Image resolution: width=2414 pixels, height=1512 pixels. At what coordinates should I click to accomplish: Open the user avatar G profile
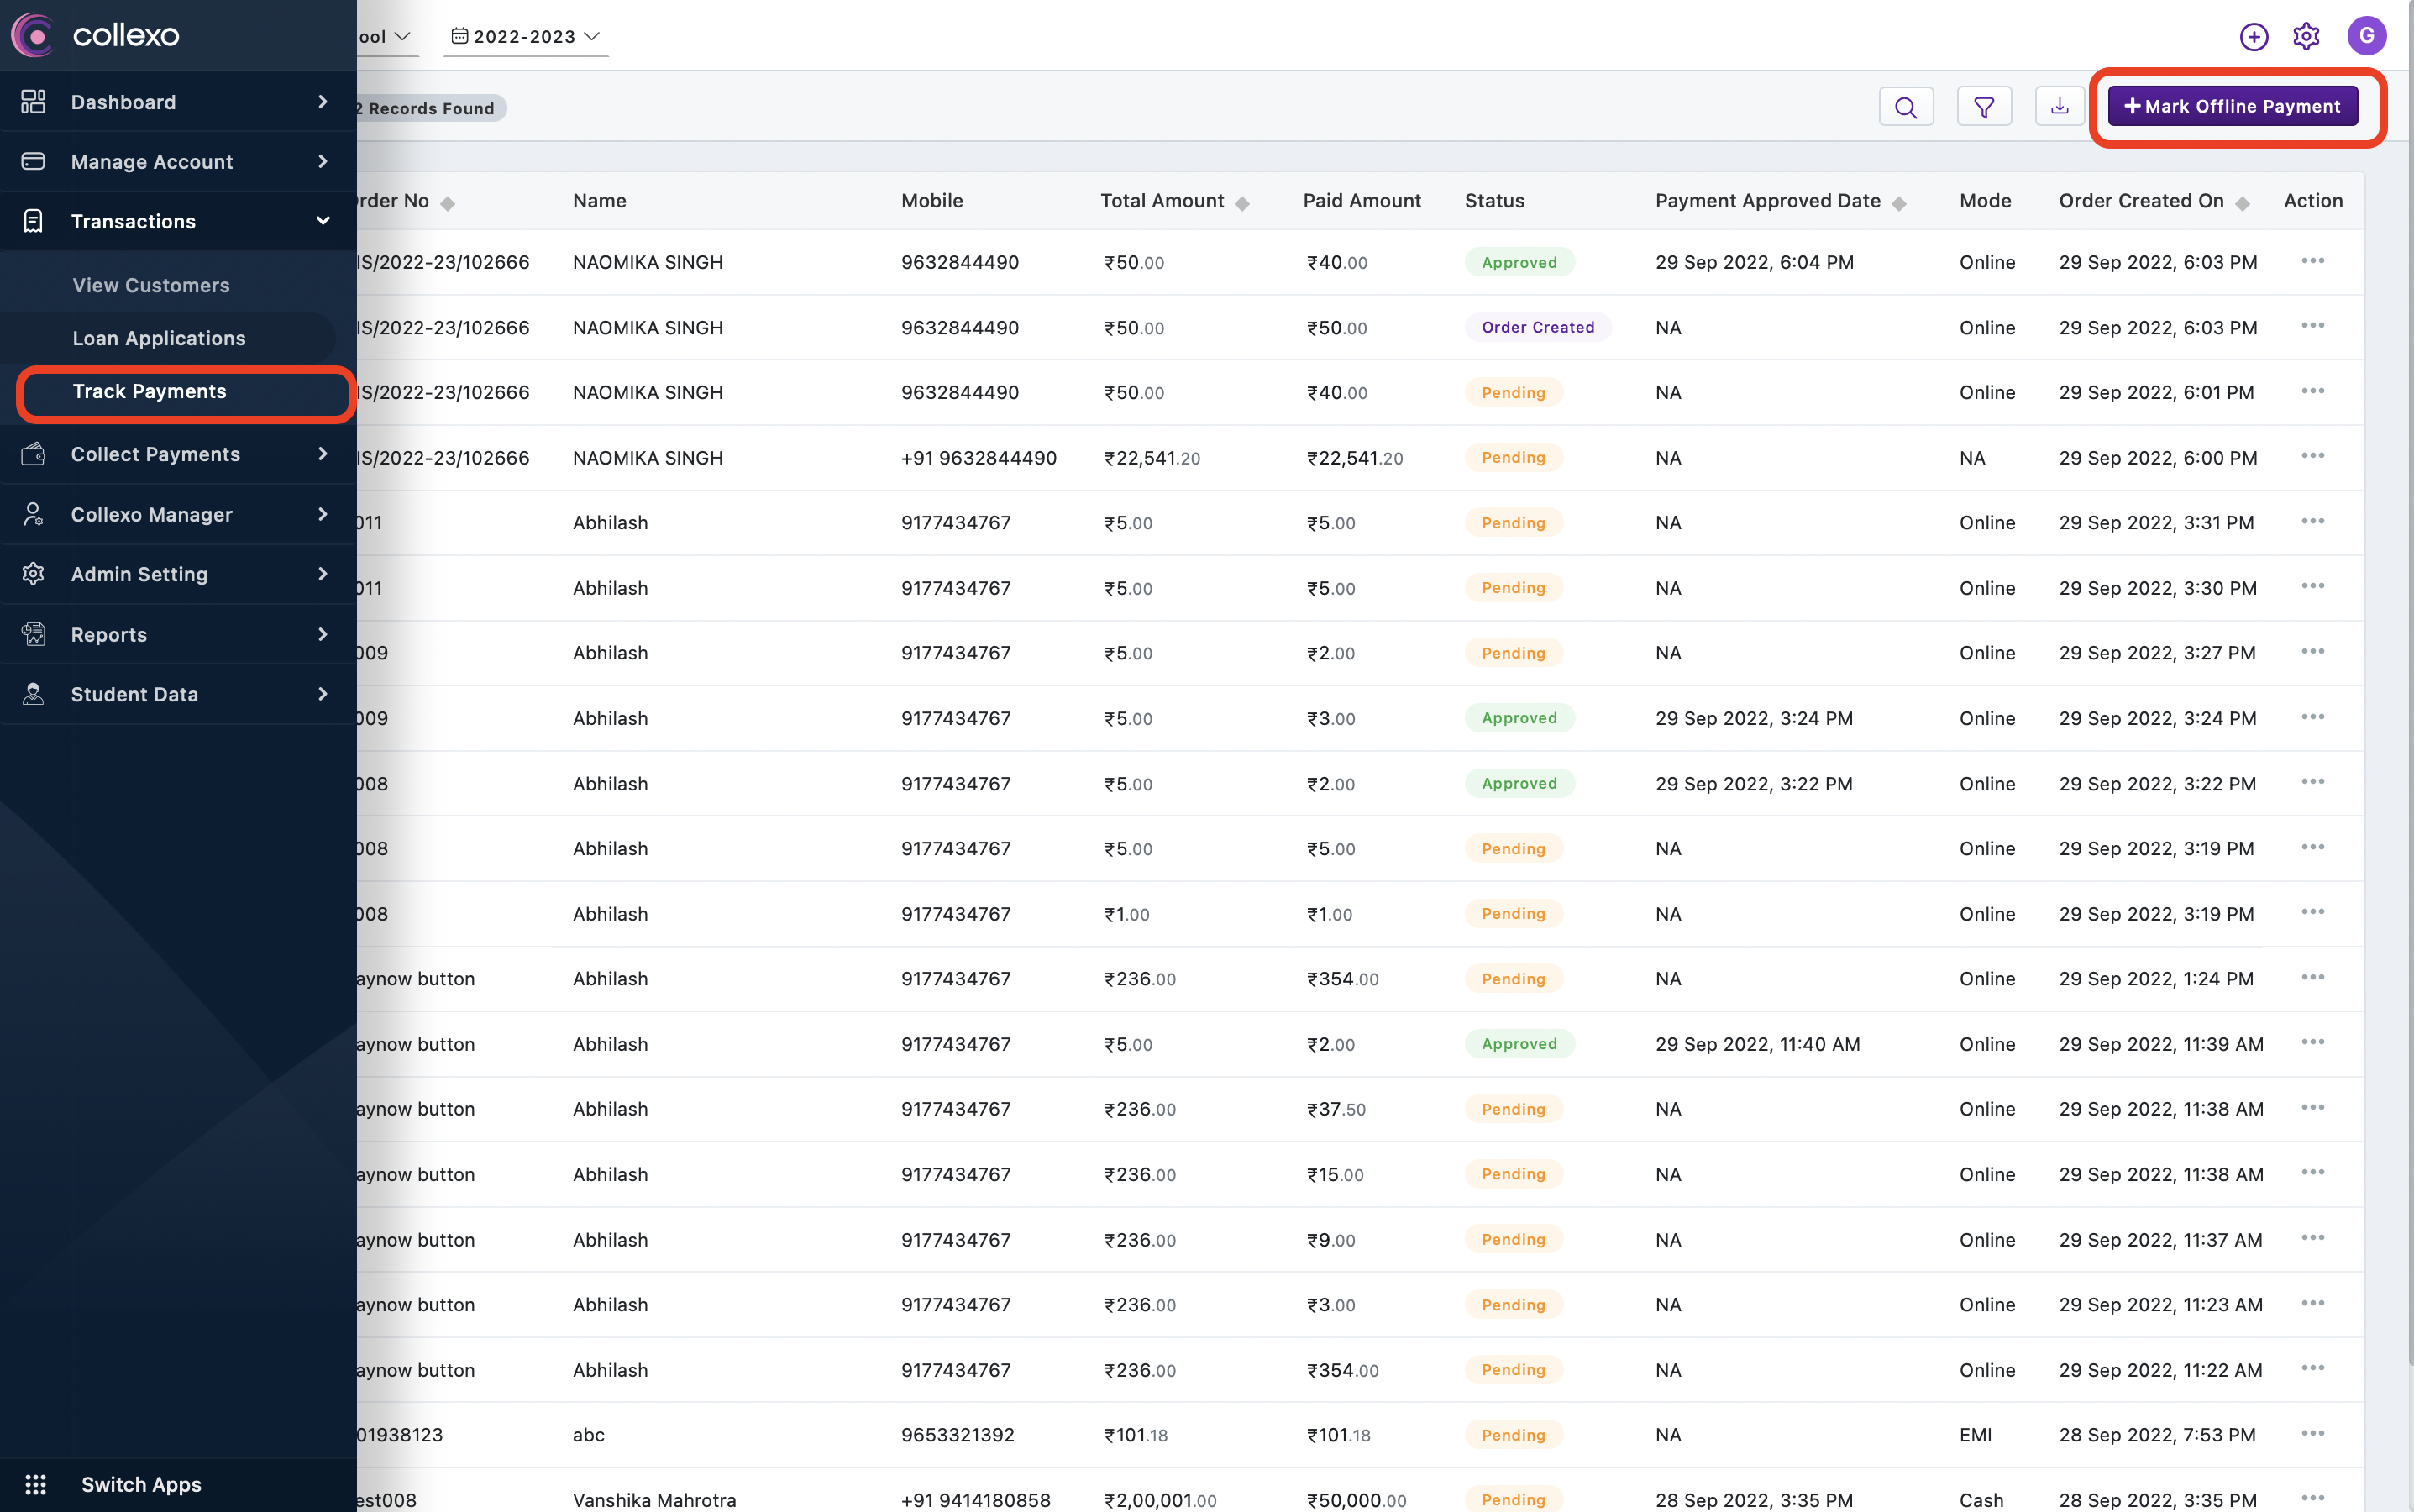pyautogui.click(x=2366, y=36)
